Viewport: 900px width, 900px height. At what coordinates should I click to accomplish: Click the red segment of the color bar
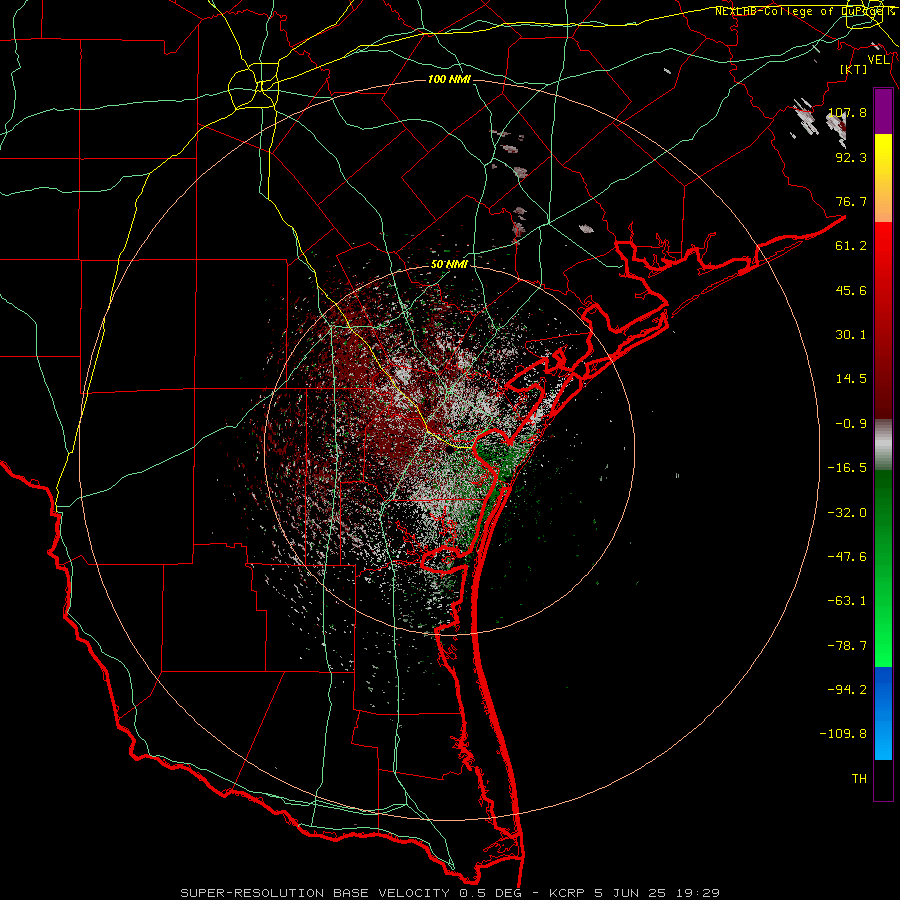(883, 320)
